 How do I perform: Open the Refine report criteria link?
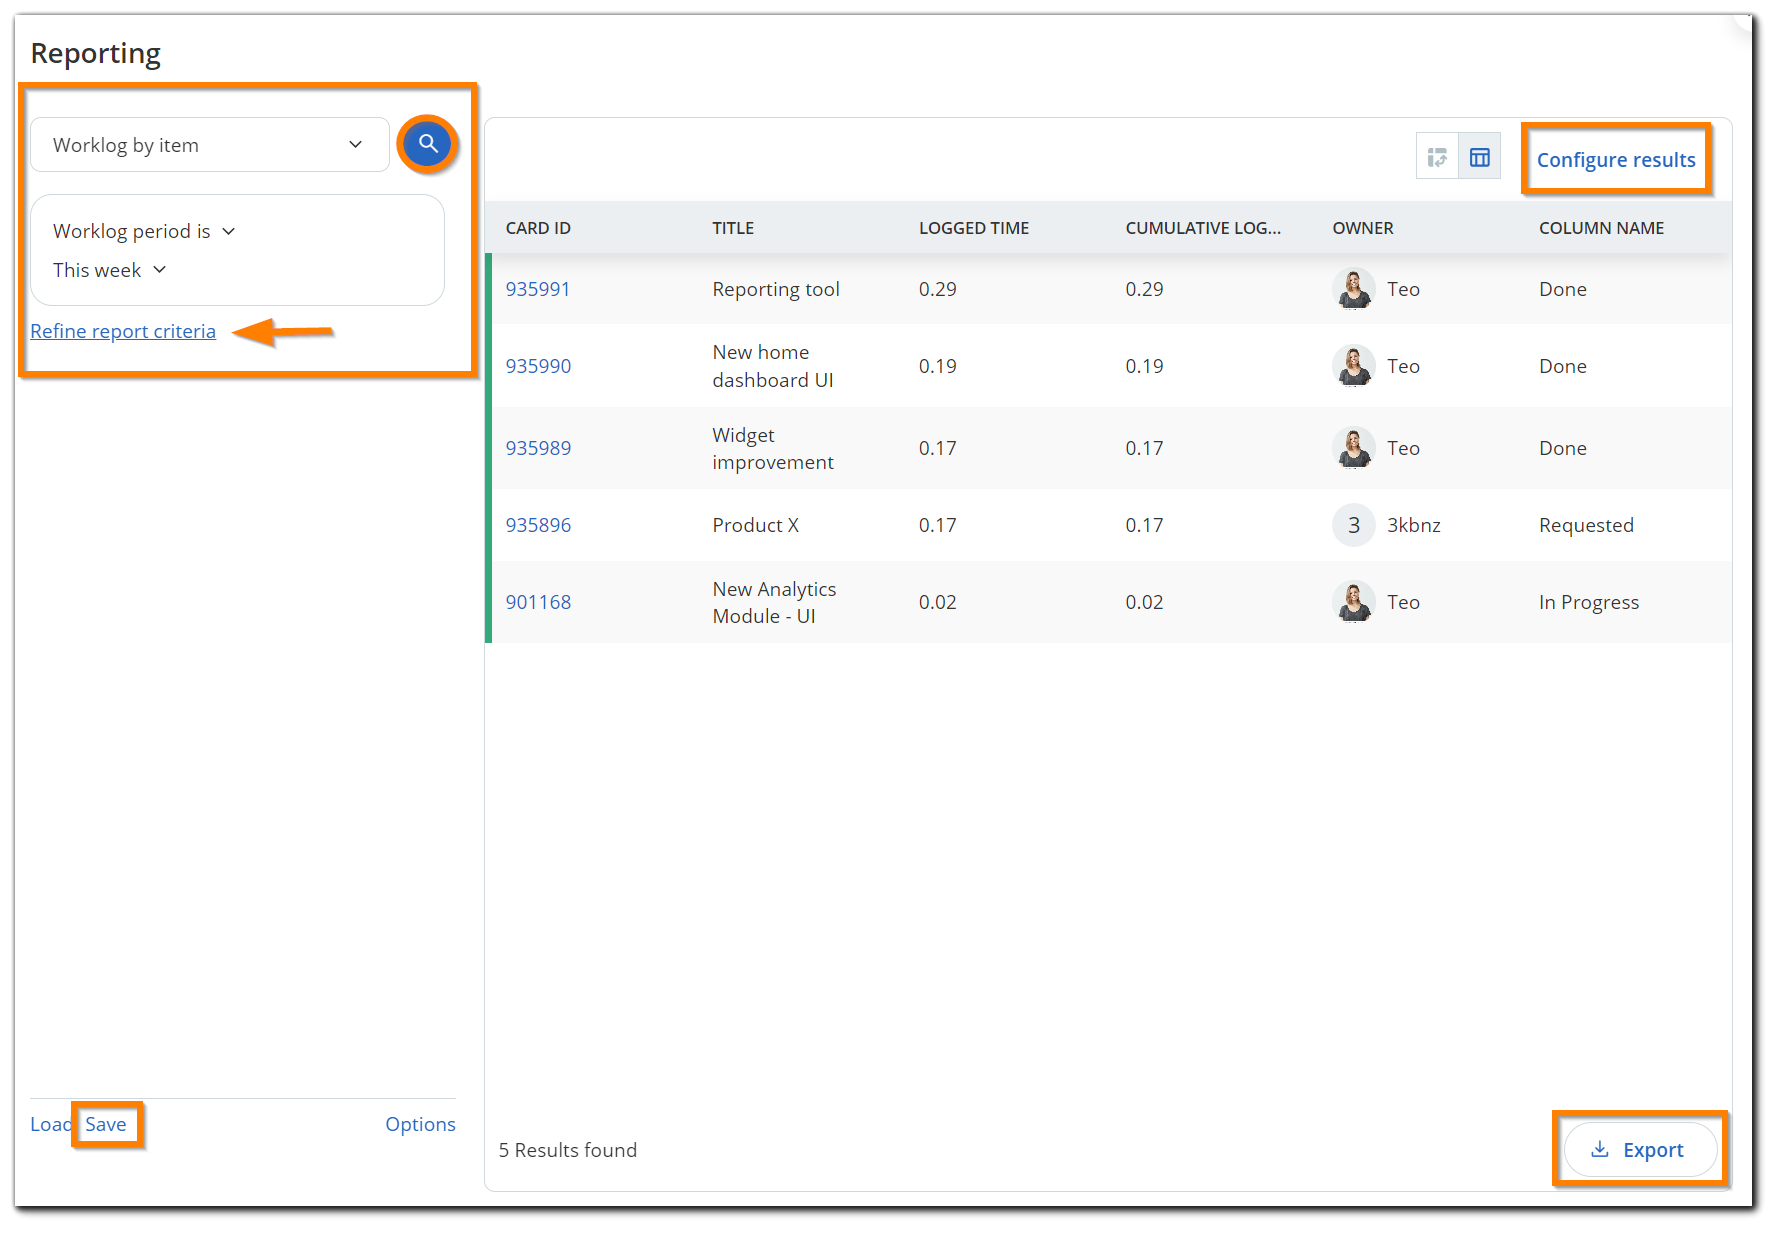(x=123, y=330)
